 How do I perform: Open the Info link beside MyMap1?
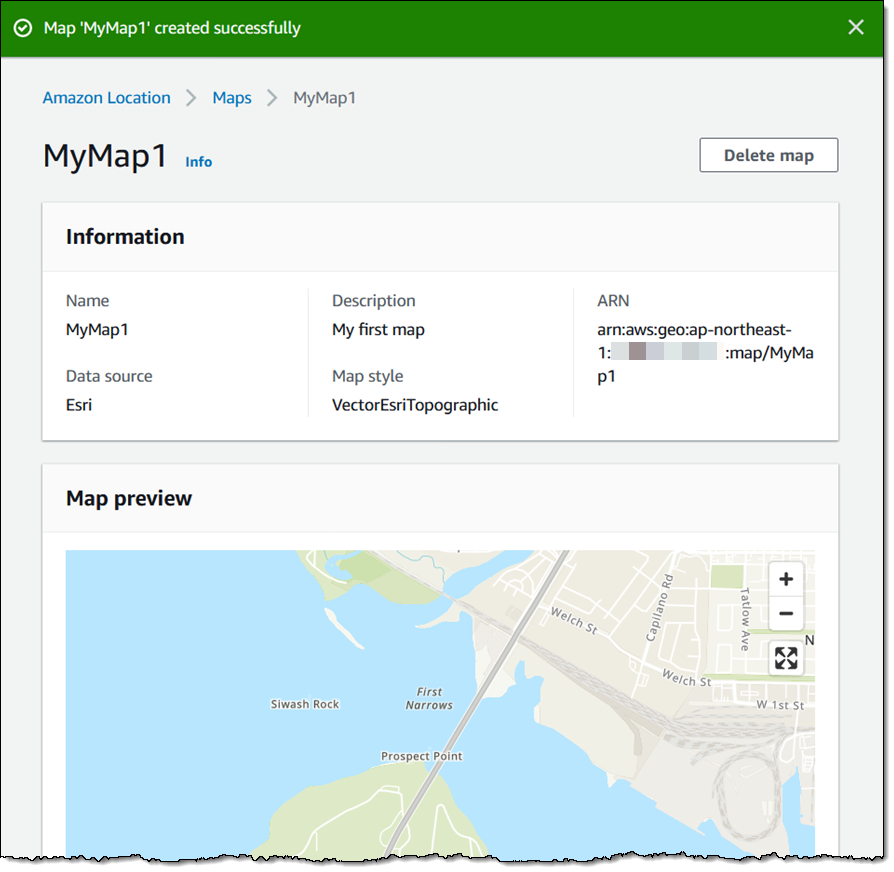[198, 161]
